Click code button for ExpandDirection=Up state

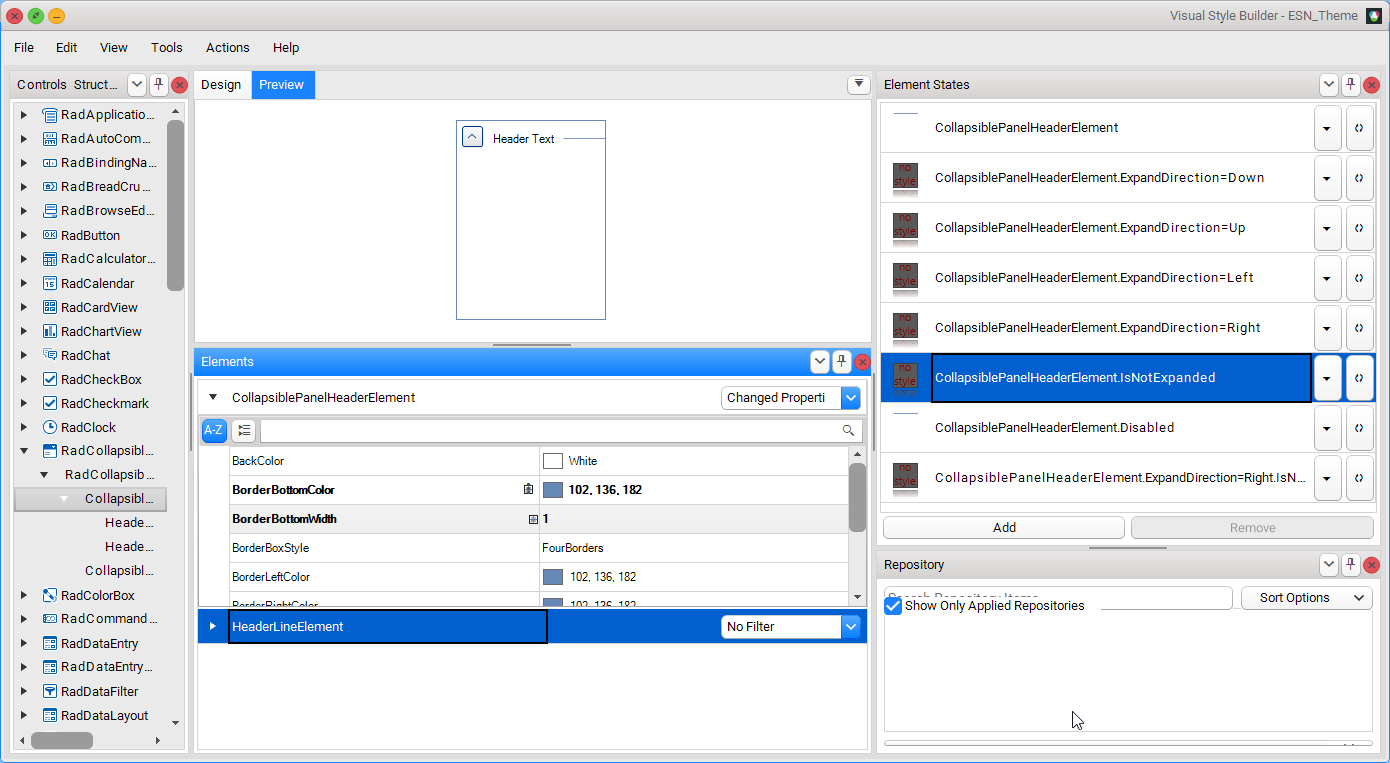point(1359,228)
